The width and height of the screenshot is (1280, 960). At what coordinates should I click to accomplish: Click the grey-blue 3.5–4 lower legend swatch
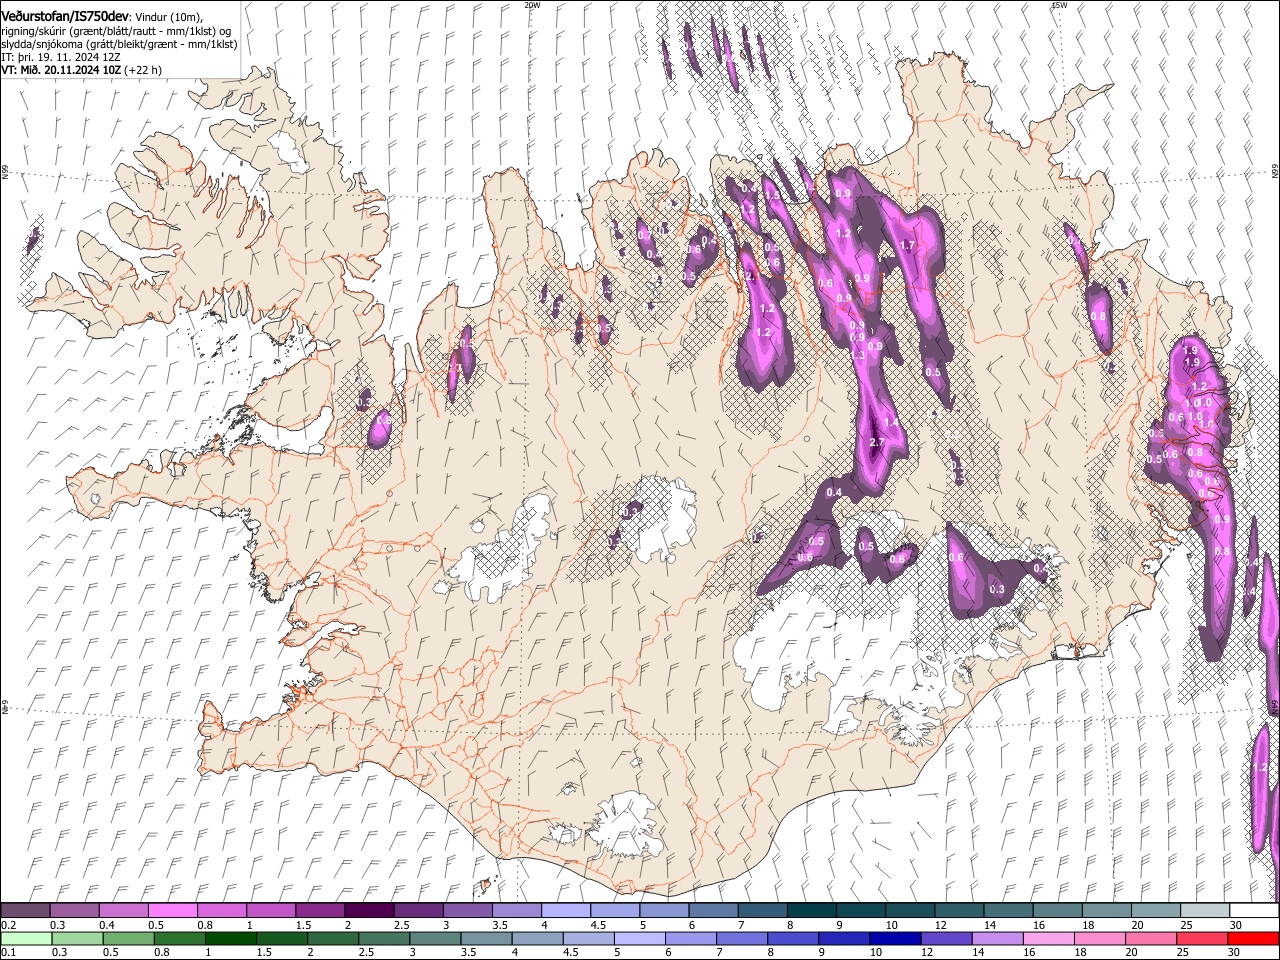click(486, 938)
